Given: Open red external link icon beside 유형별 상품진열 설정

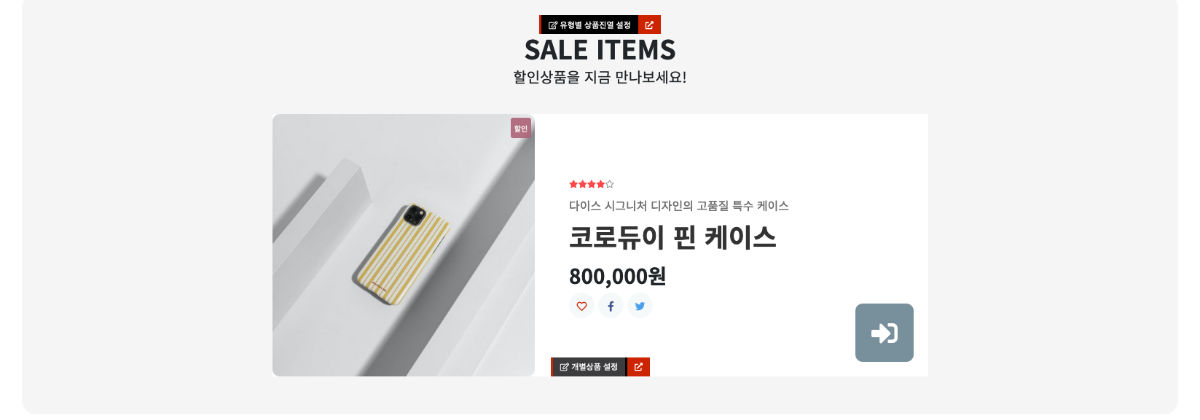Looking at the screenshot, I should [x=649, y=25].
